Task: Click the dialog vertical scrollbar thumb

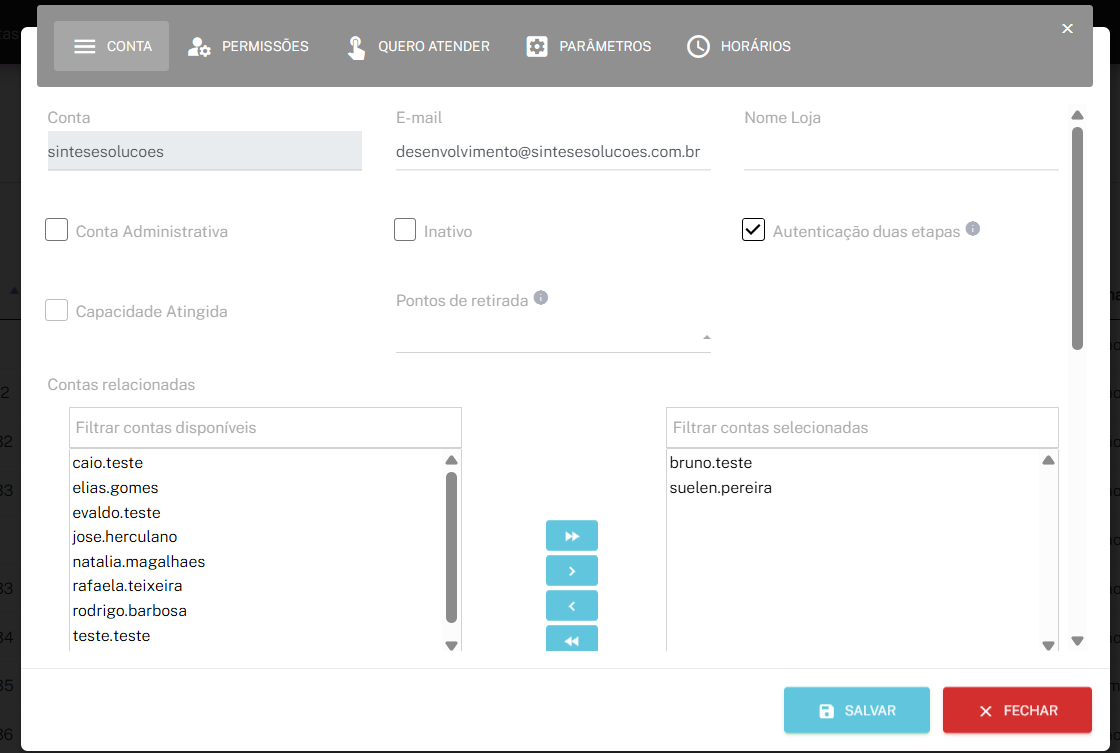Action: coord(1077,239)
